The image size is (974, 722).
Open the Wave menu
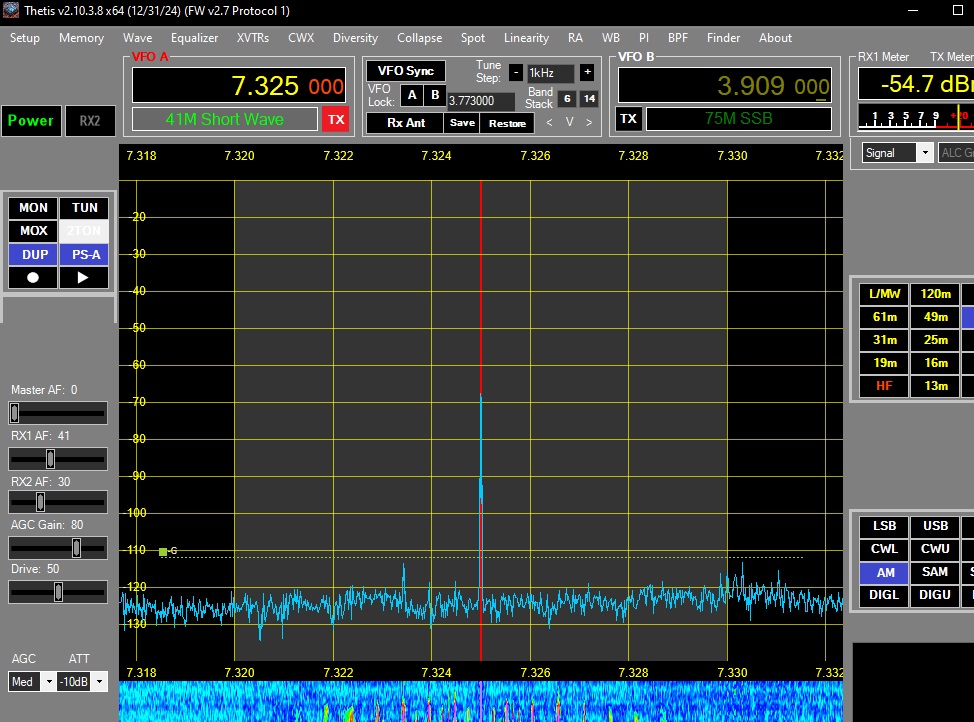pyautogui.click(x=137, y=38)
